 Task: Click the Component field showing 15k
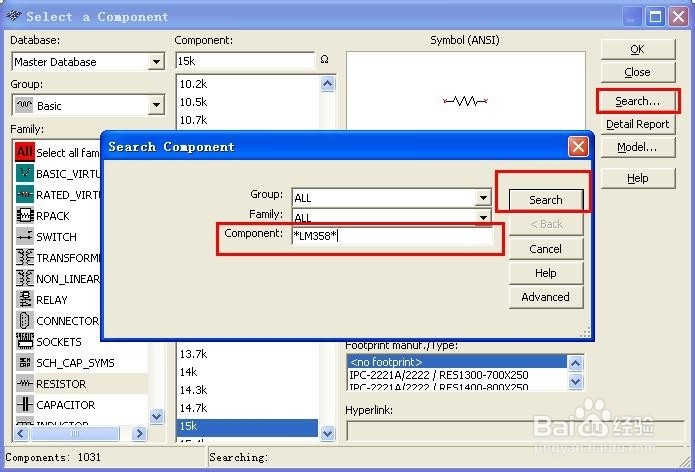(x=245, y=61)
